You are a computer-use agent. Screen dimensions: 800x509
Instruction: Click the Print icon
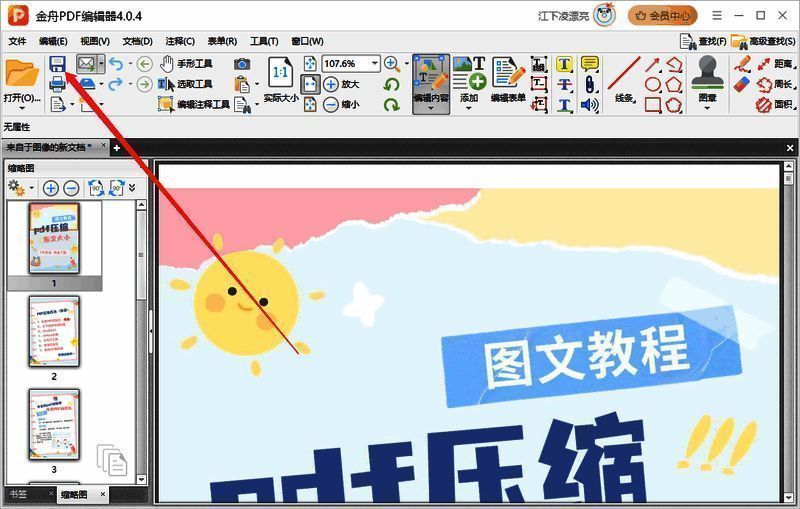point(58,84)
